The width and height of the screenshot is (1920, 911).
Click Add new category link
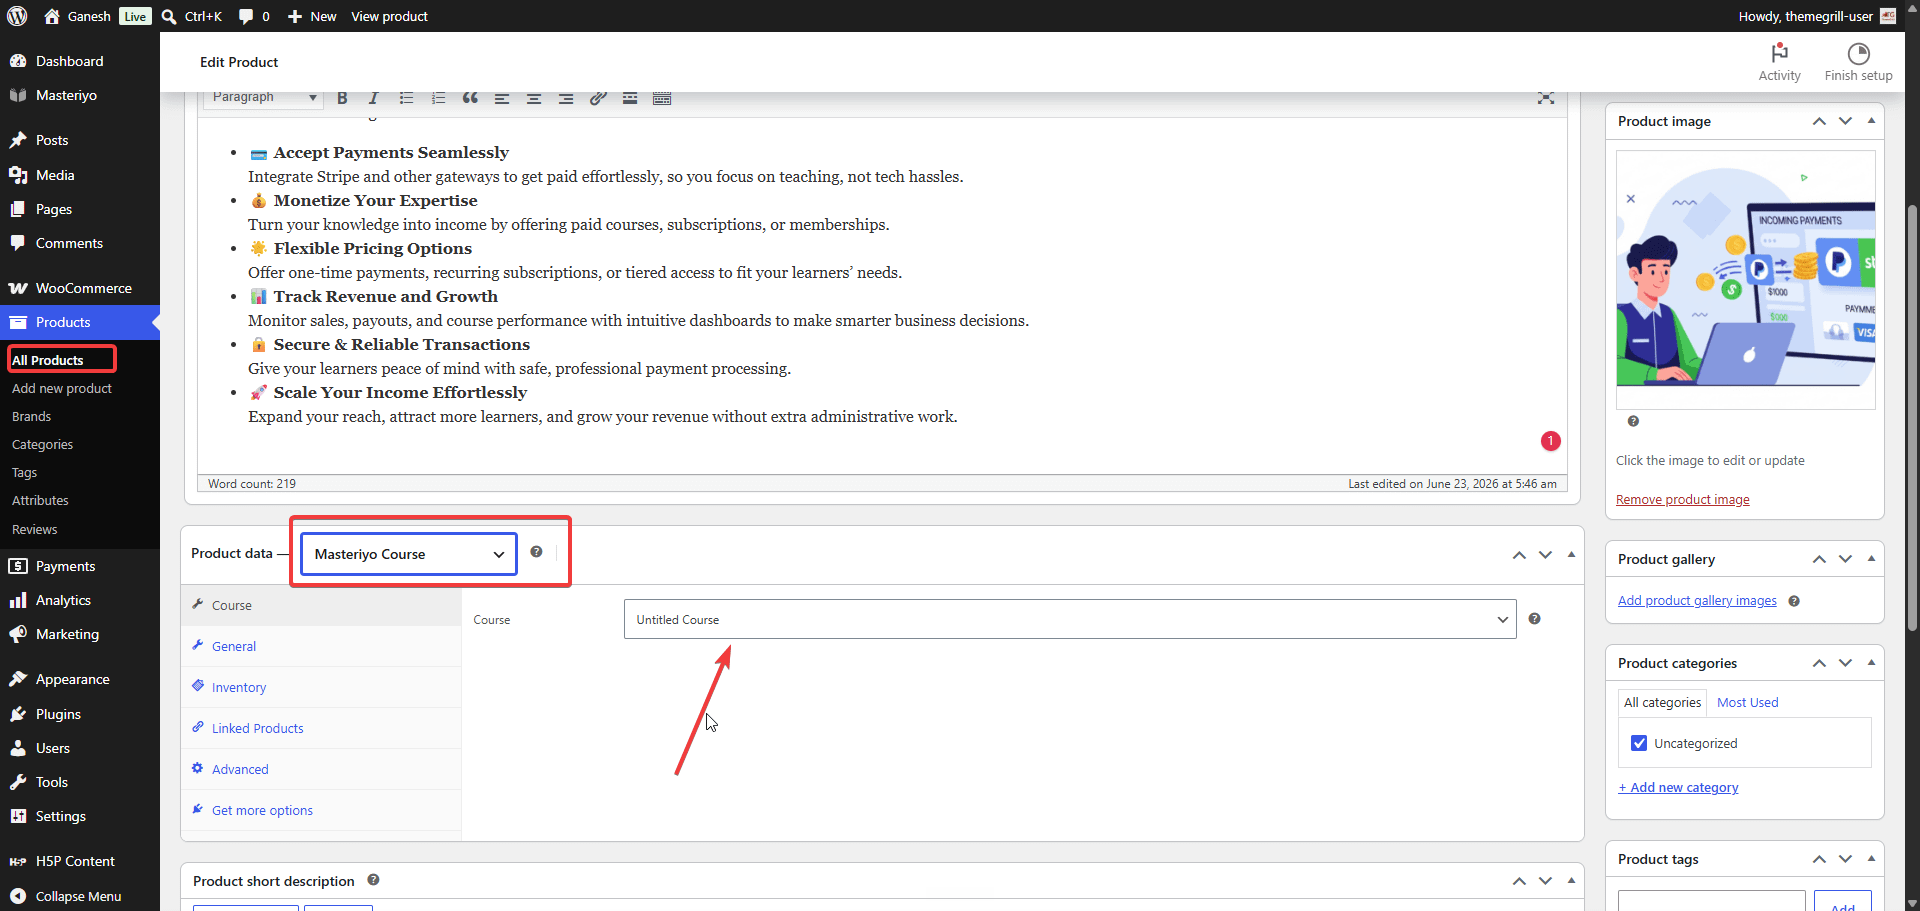1678,787
